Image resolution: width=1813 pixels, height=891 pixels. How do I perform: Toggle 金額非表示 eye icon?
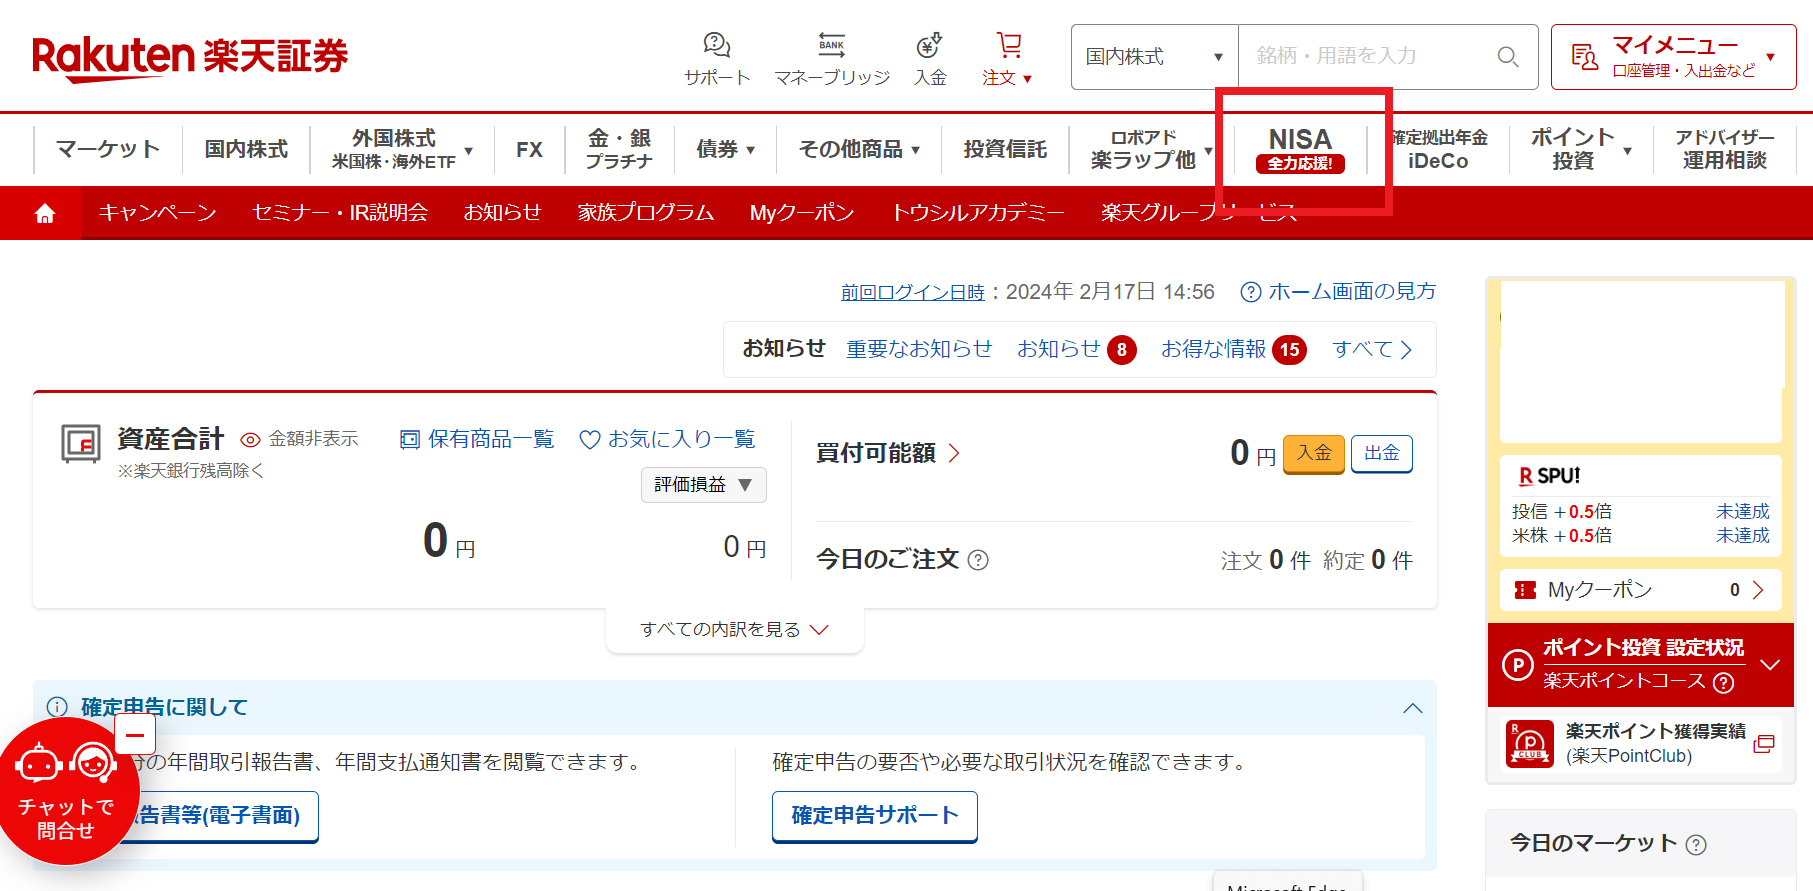click(251, 440)
